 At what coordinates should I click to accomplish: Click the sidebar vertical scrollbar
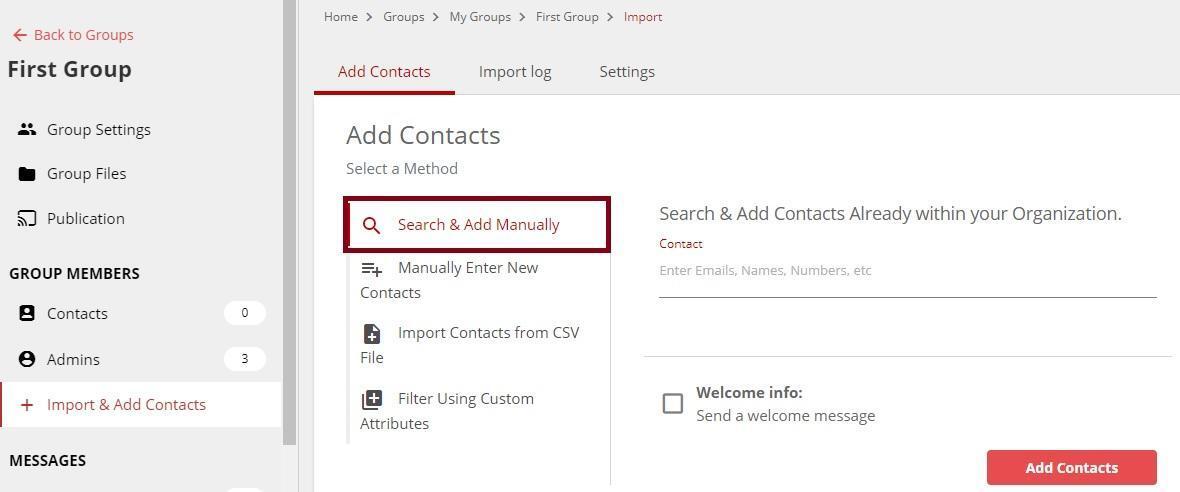point(290,223)
